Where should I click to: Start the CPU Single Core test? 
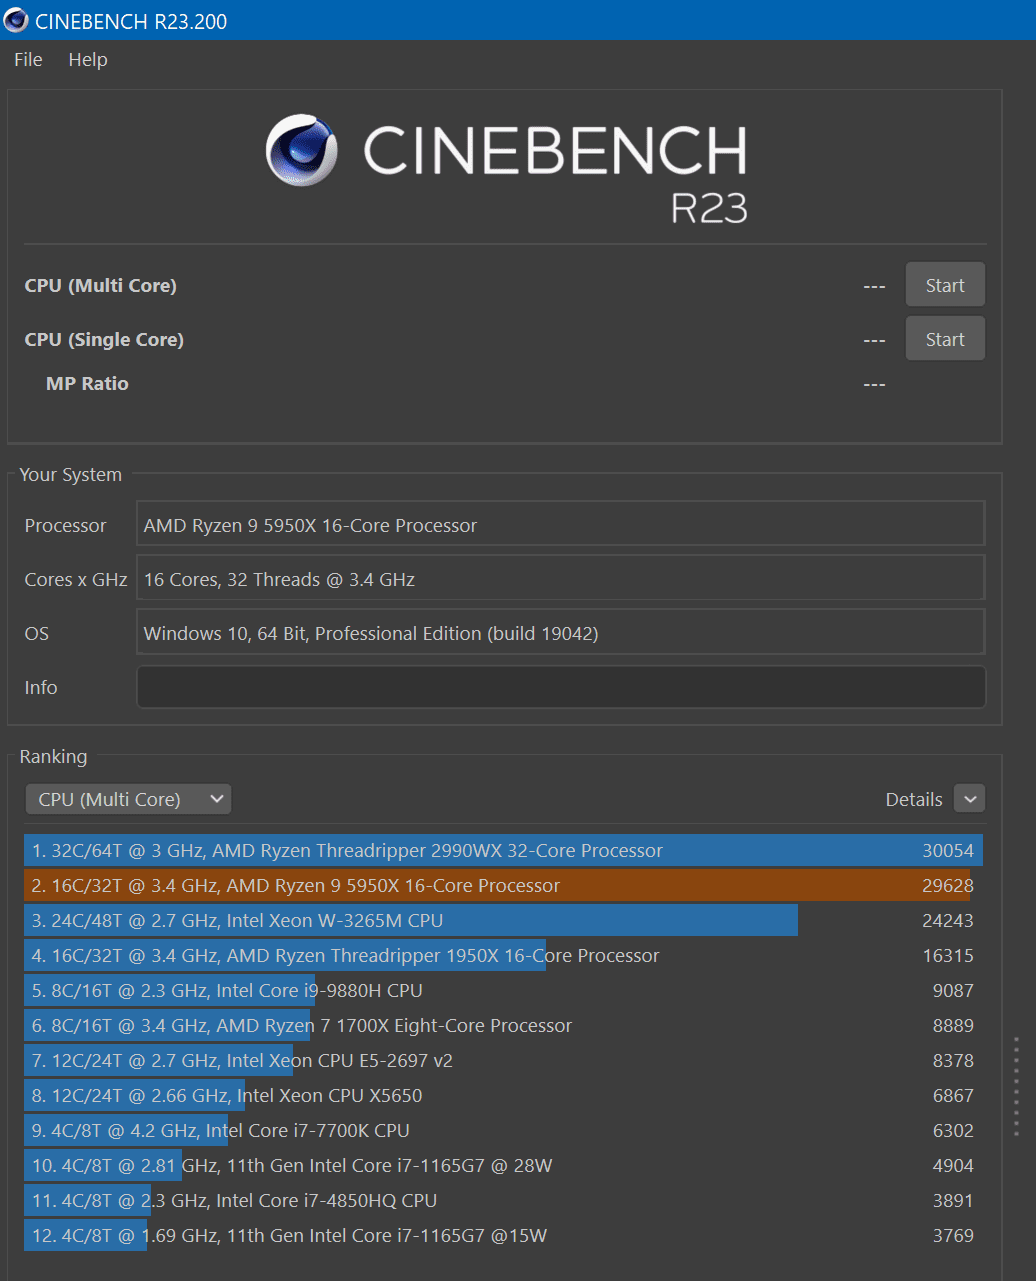click(x=944, y=339)
